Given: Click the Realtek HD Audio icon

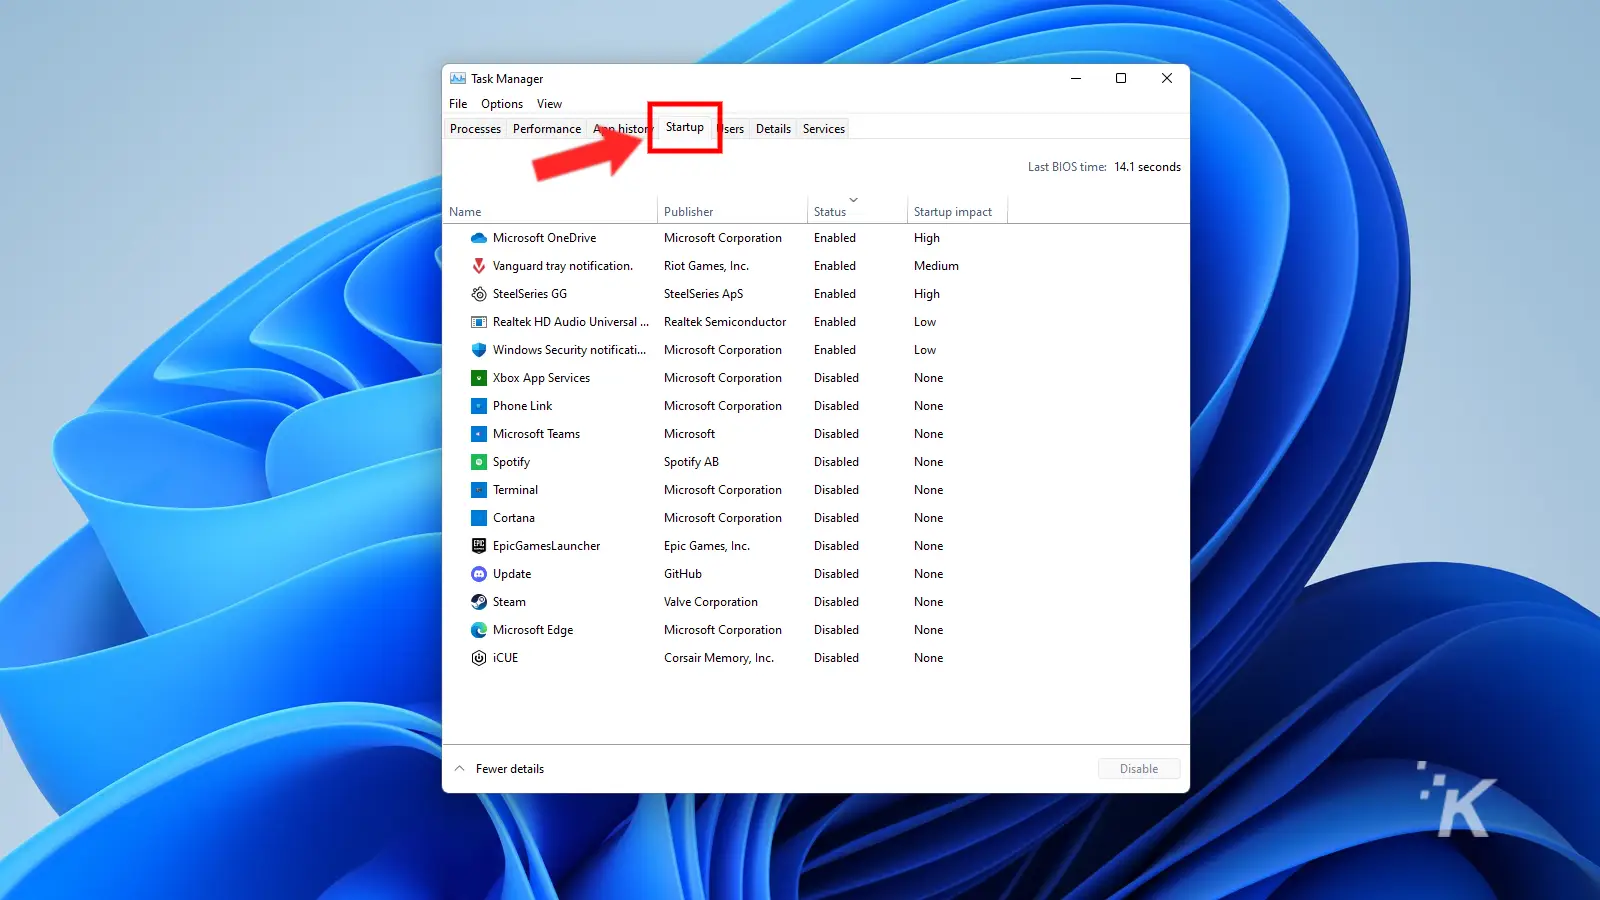Looking at the screenshot, I should click(479, 322).
